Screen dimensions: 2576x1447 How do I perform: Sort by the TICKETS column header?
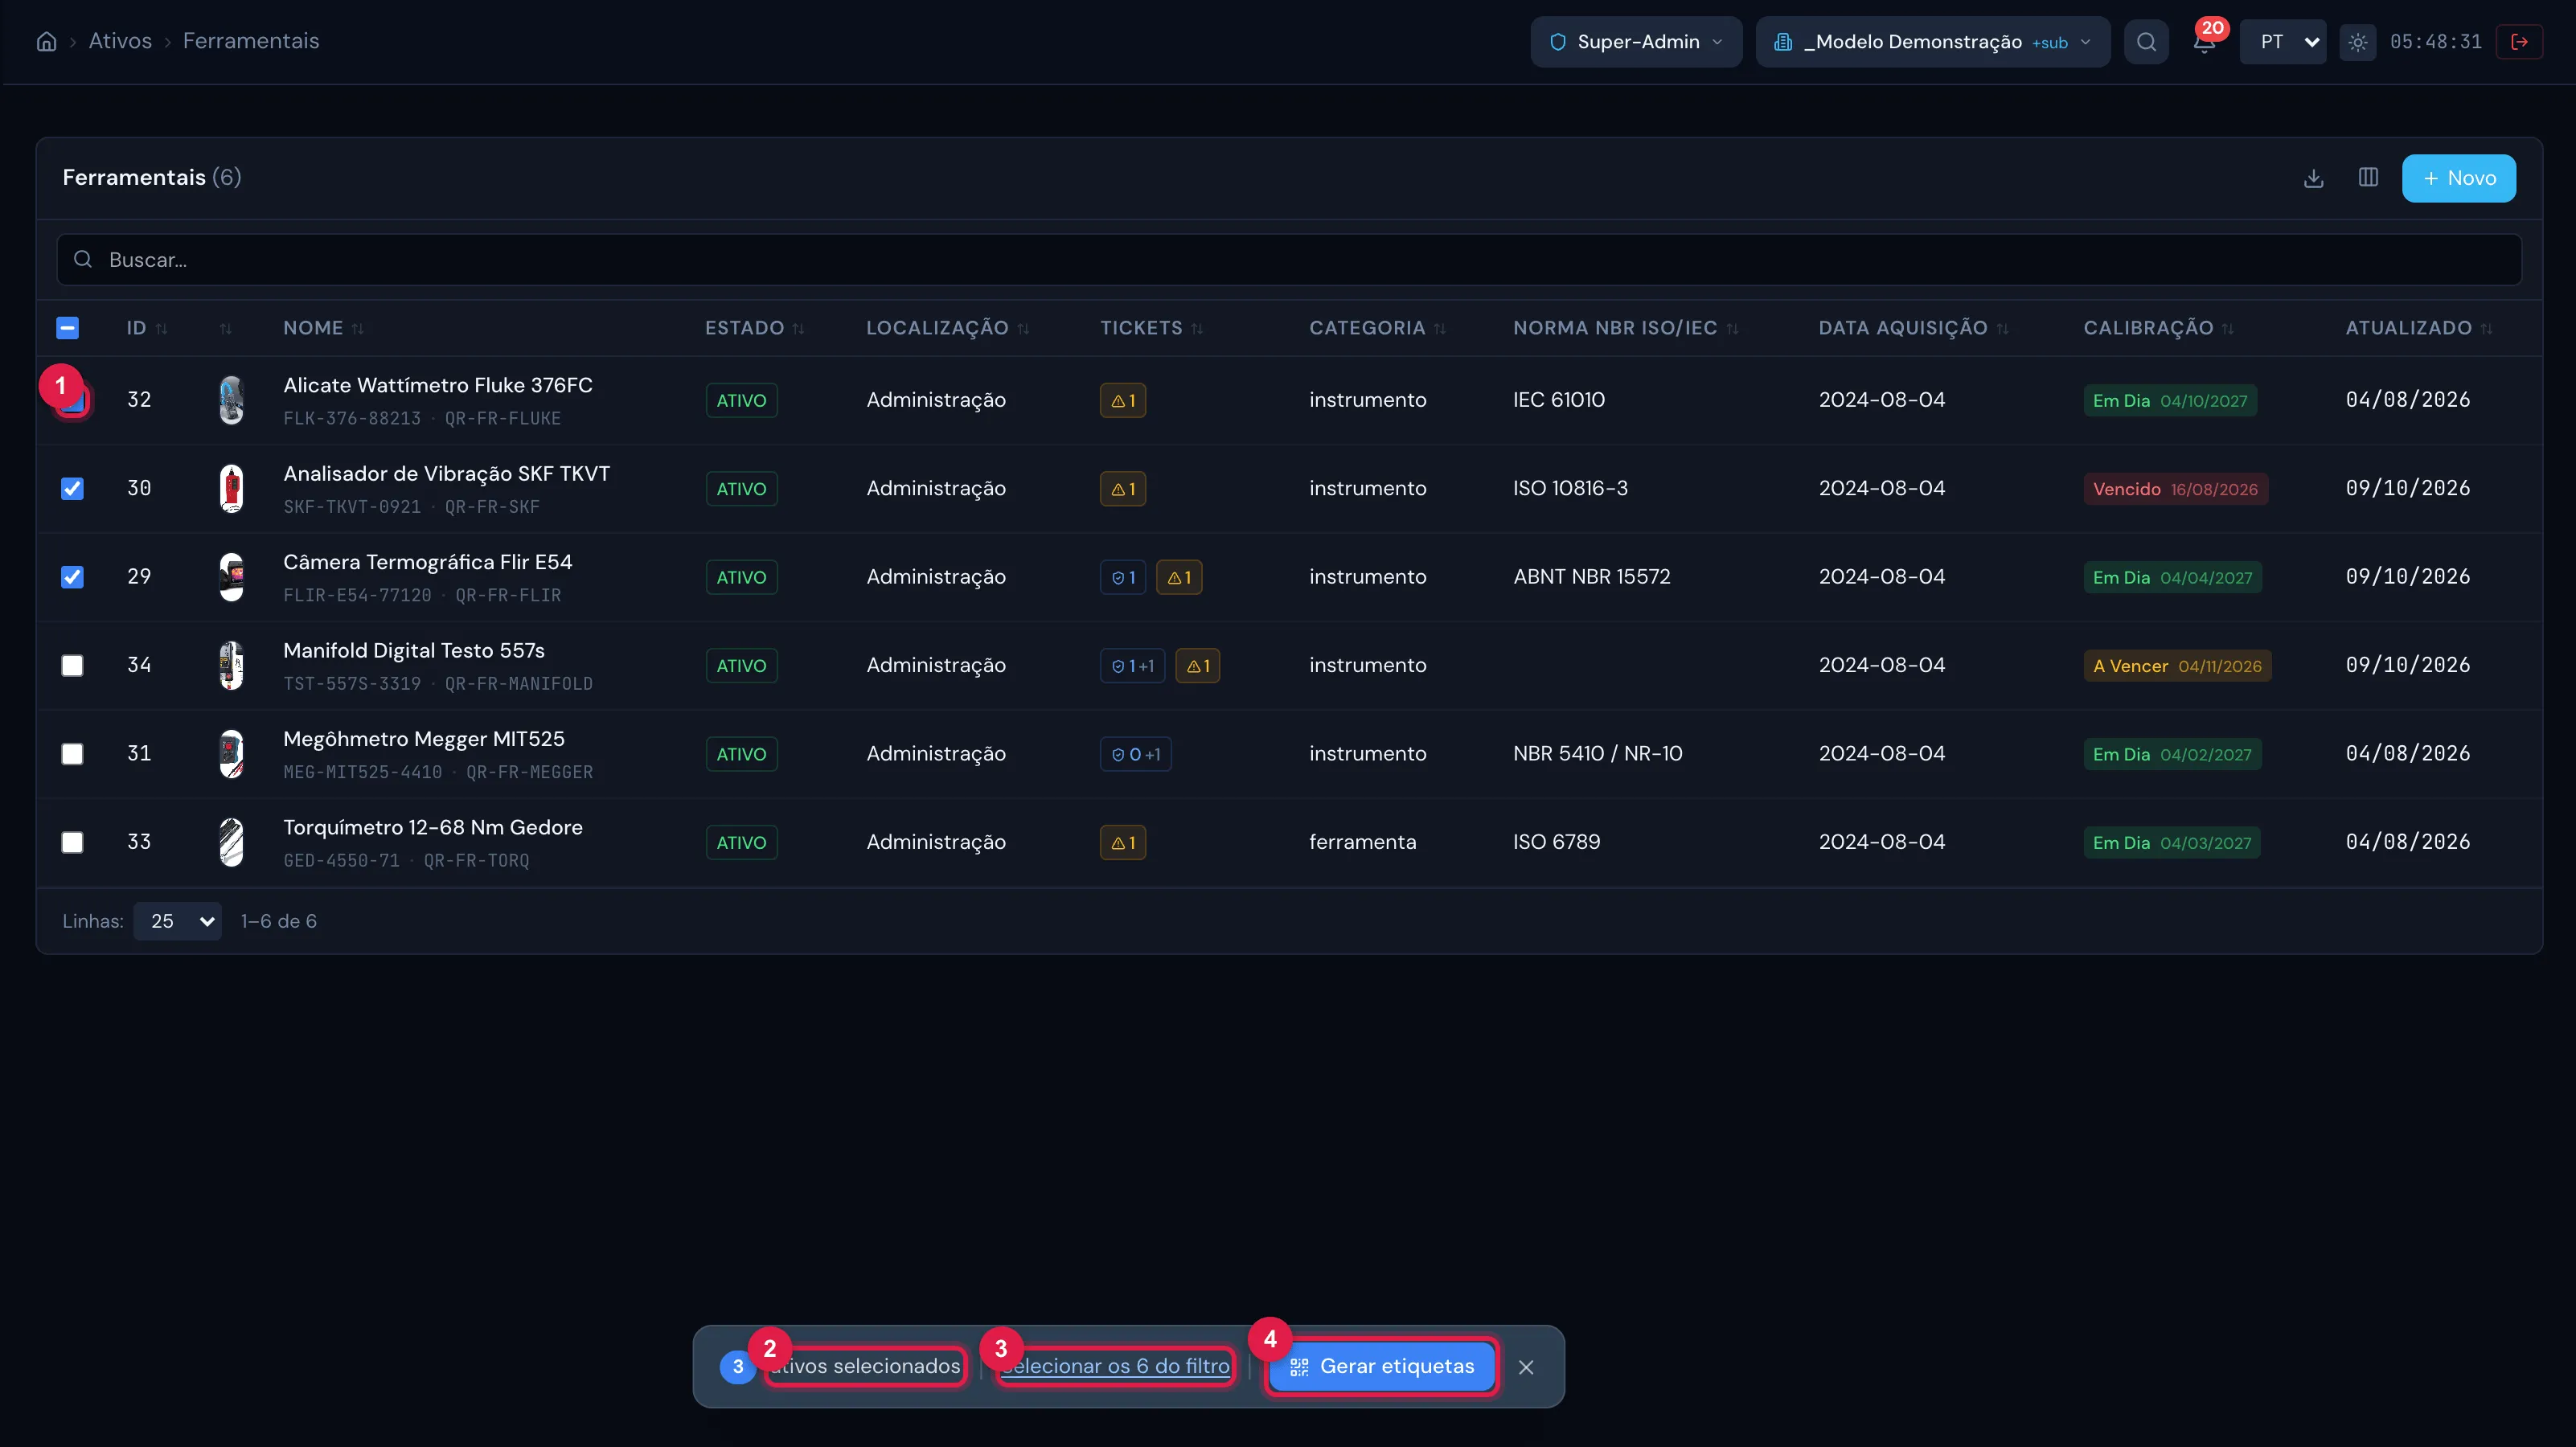(1152, 328)
